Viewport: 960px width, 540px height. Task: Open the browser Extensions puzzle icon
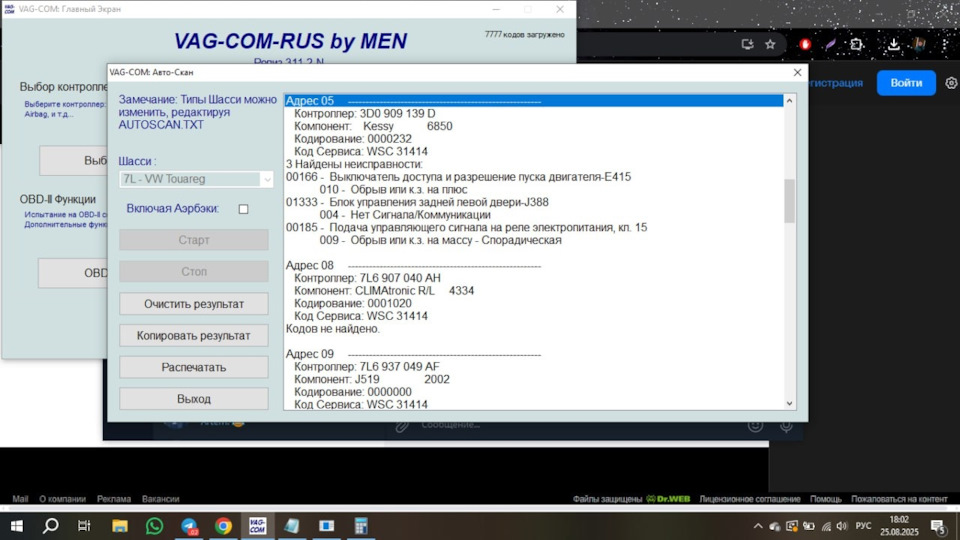857,44
